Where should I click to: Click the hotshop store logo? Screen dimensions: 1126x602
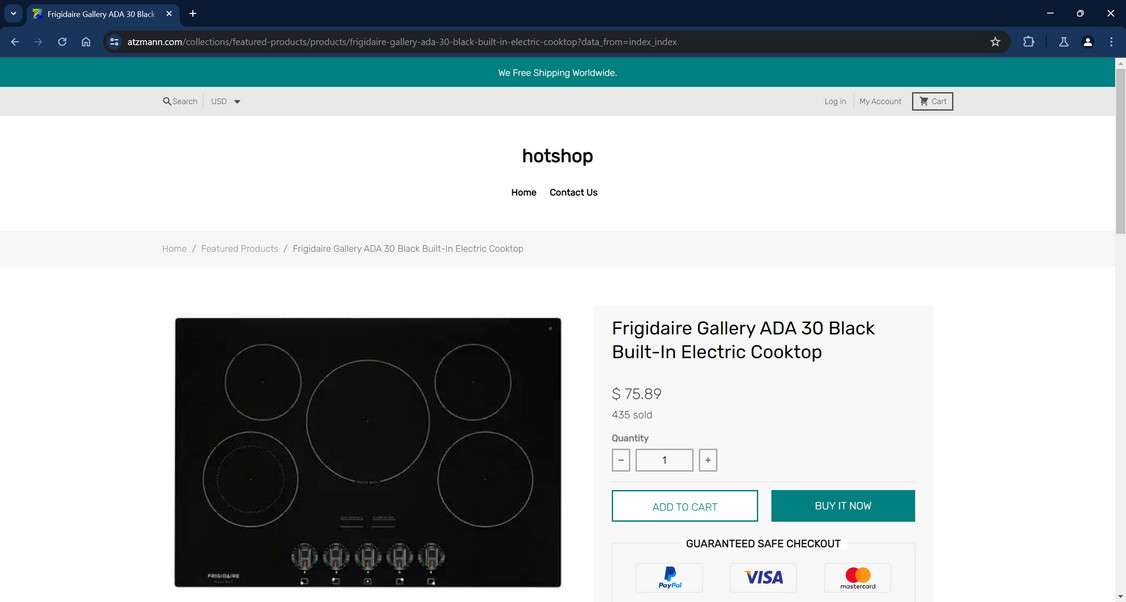tap(557, 156)
